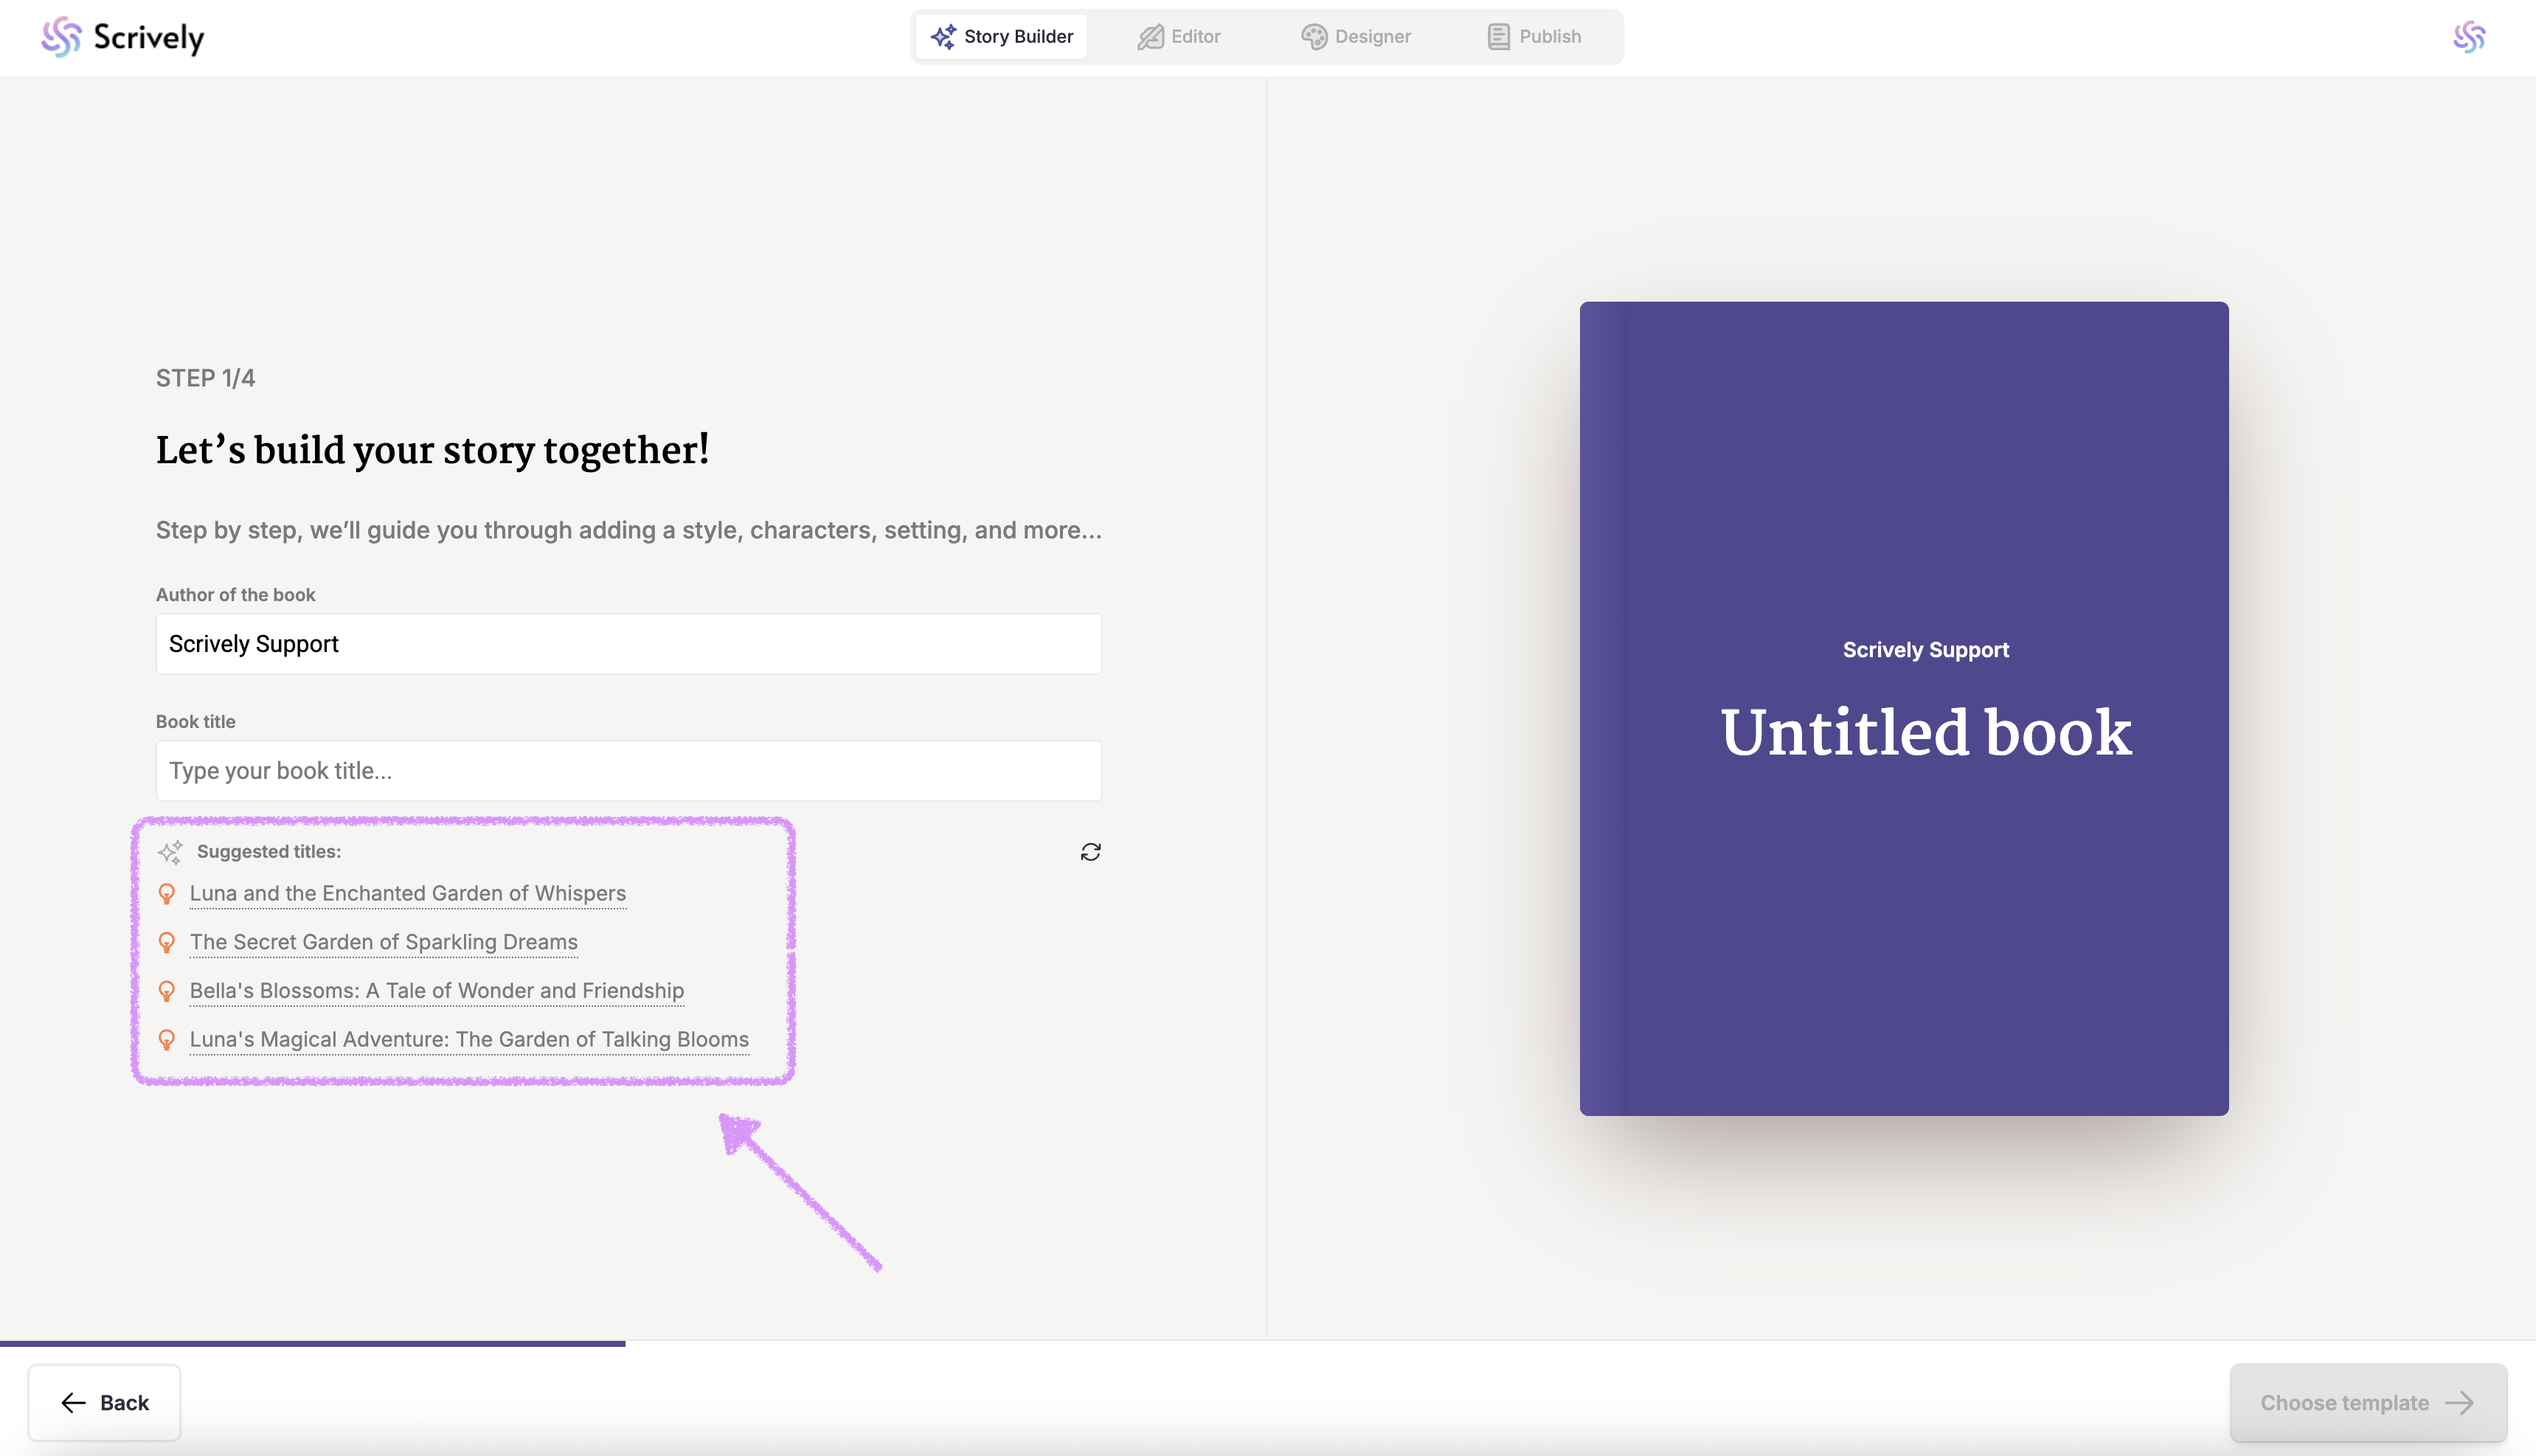Open the Editor tab
This screenshot has width=2536, height=1456.
(x=1179, y=37)
